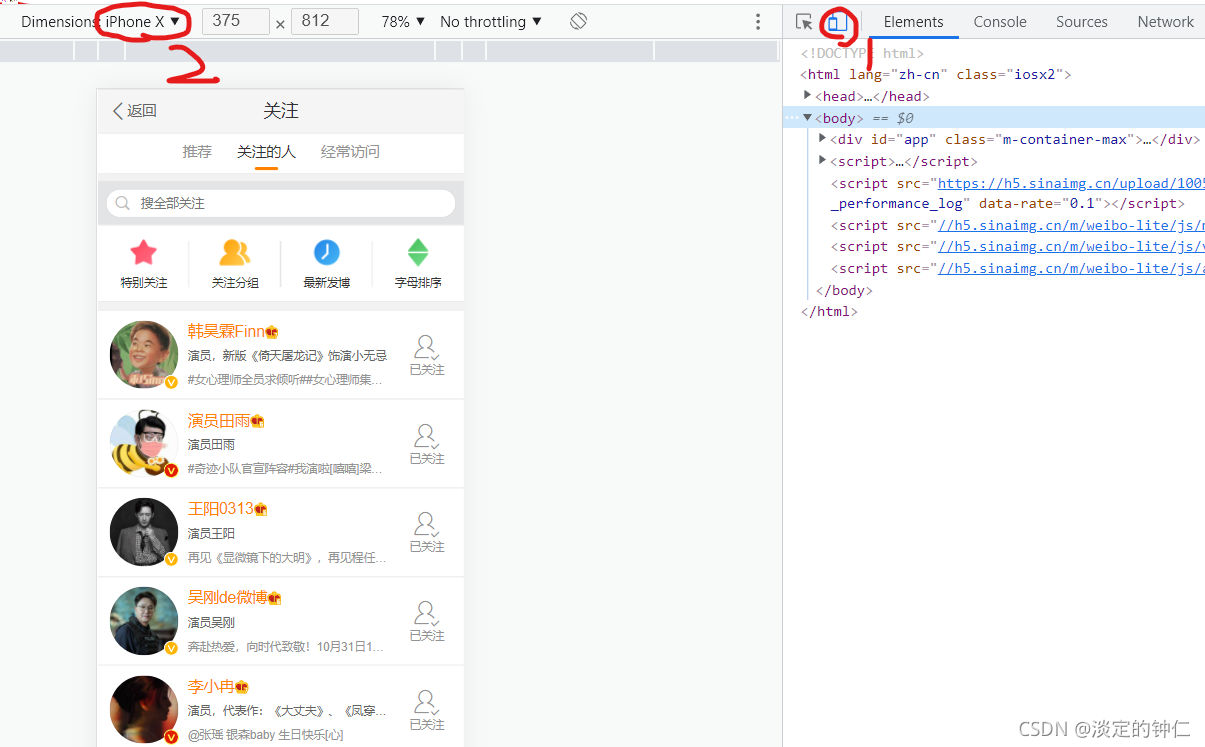The image size is (1205, 747).
Task: Click the viewport breakpoint bar under device toolbar
Action: pyautogui.click(x=390, y=51)
